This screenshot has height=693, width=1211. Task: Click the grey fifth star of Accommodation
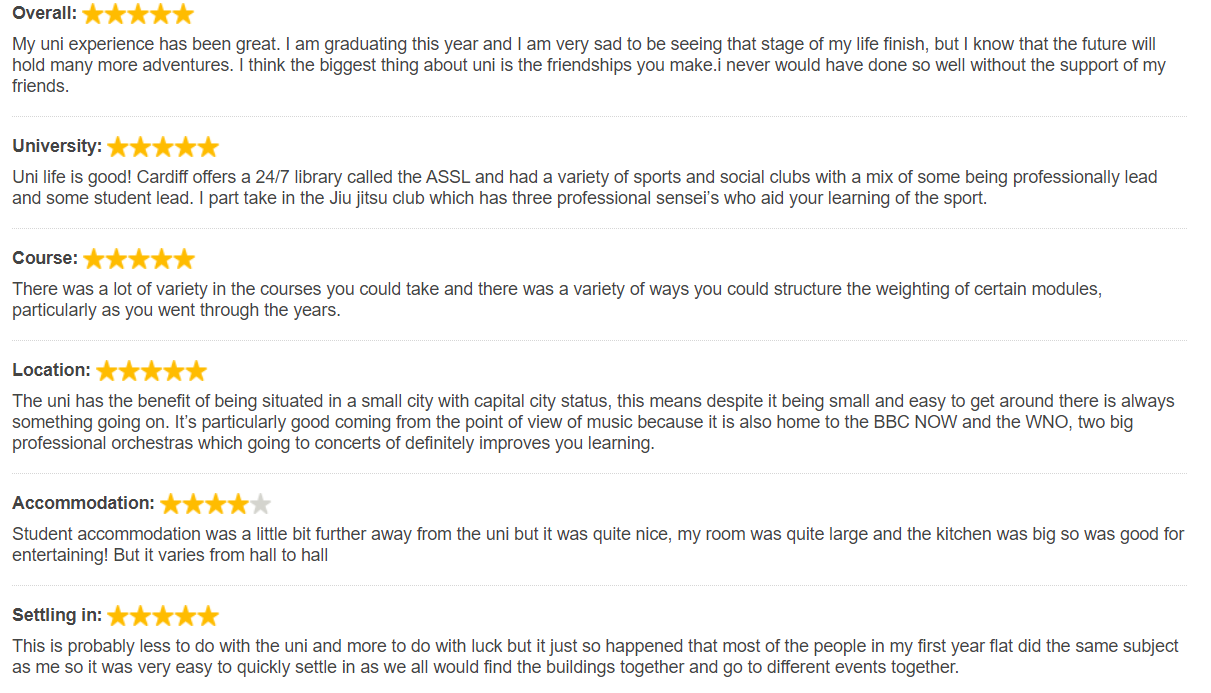click(x=260, y=504)
